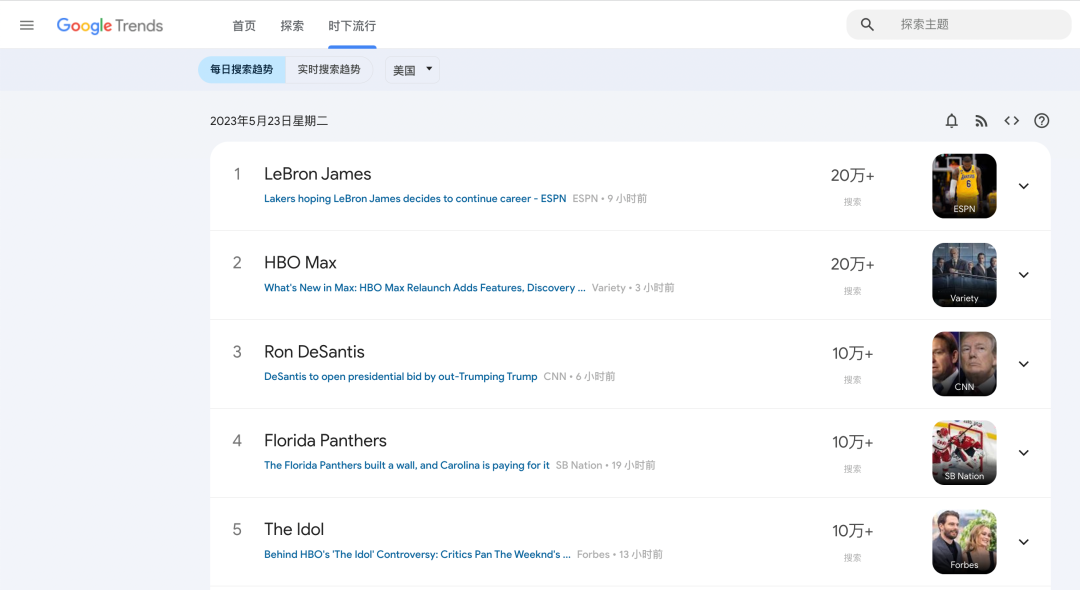This screenshot has width=1080, height=590.
Task: Click the 10万+ count for The Idol
Action: click(x=852, y=531)
